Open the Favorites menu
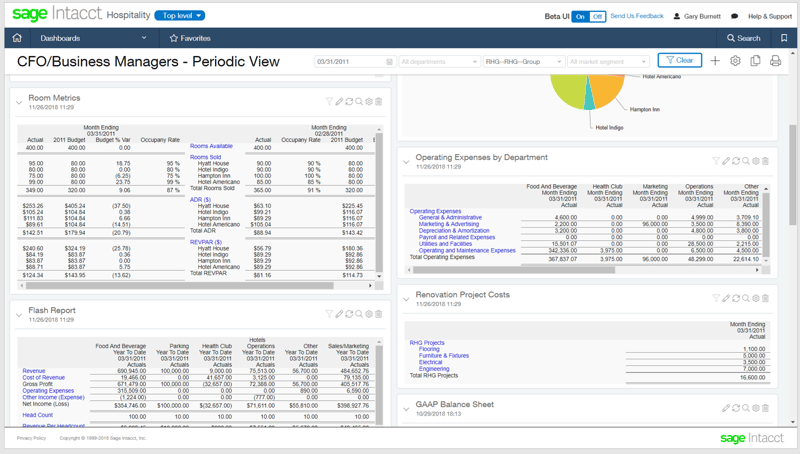 (190, 38)
